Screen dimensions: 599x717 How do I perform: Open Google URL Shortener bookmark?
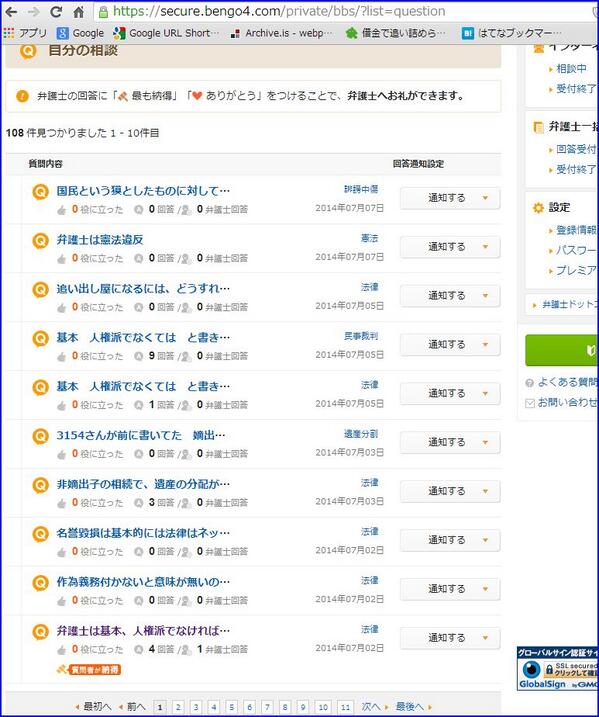pyautogui.click(x=166, y=33)
